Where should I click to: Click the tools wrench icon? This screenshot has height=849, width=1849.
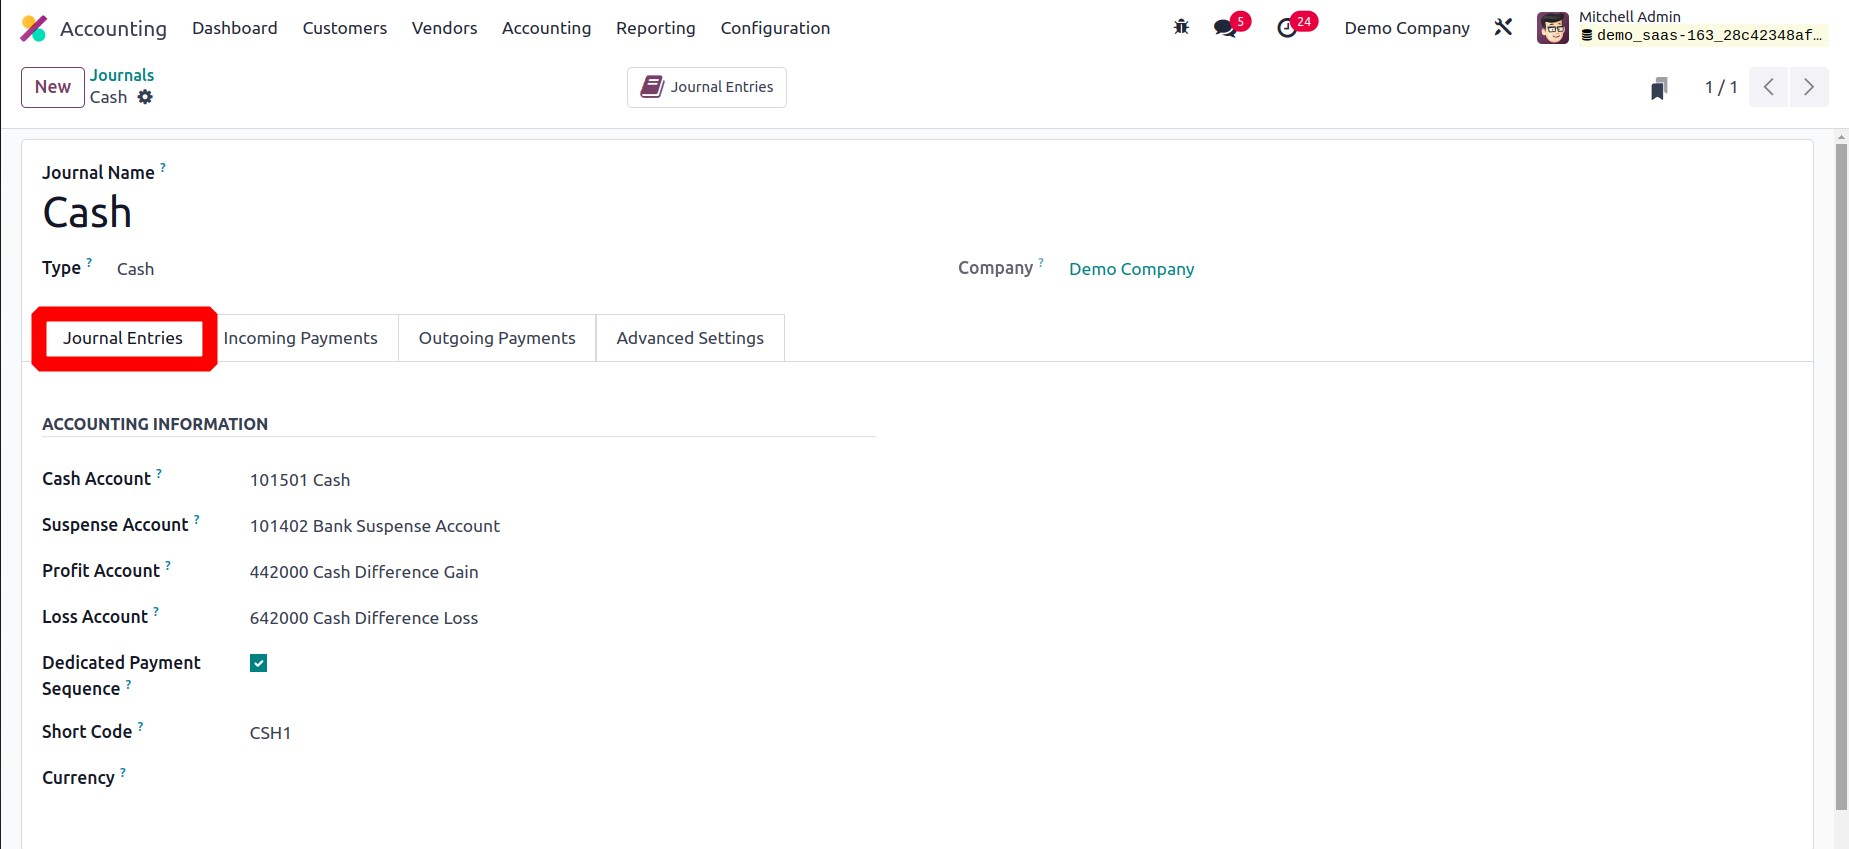[1503, 28]
